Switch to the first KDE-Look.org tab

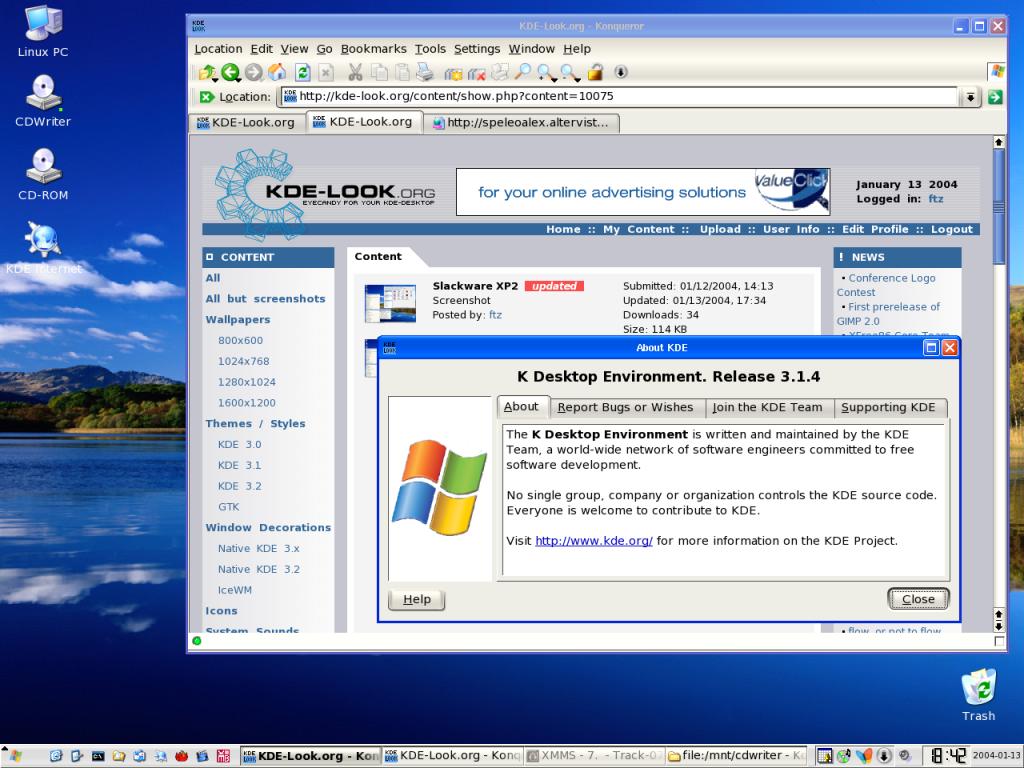[247, 123]
